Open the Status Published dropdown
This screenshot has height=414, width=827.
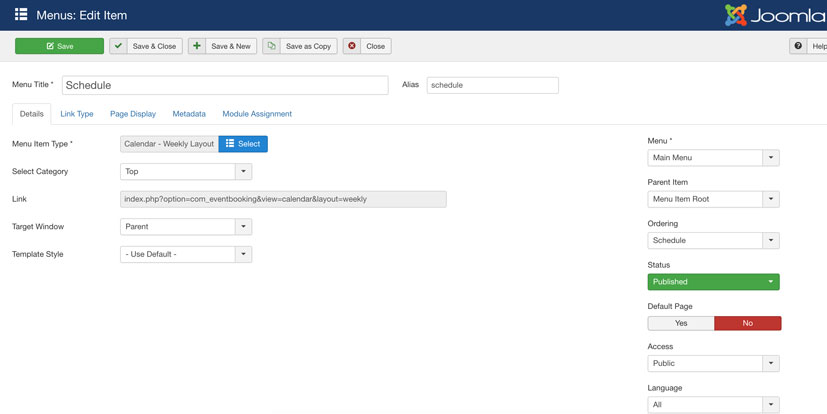(713, 282)
